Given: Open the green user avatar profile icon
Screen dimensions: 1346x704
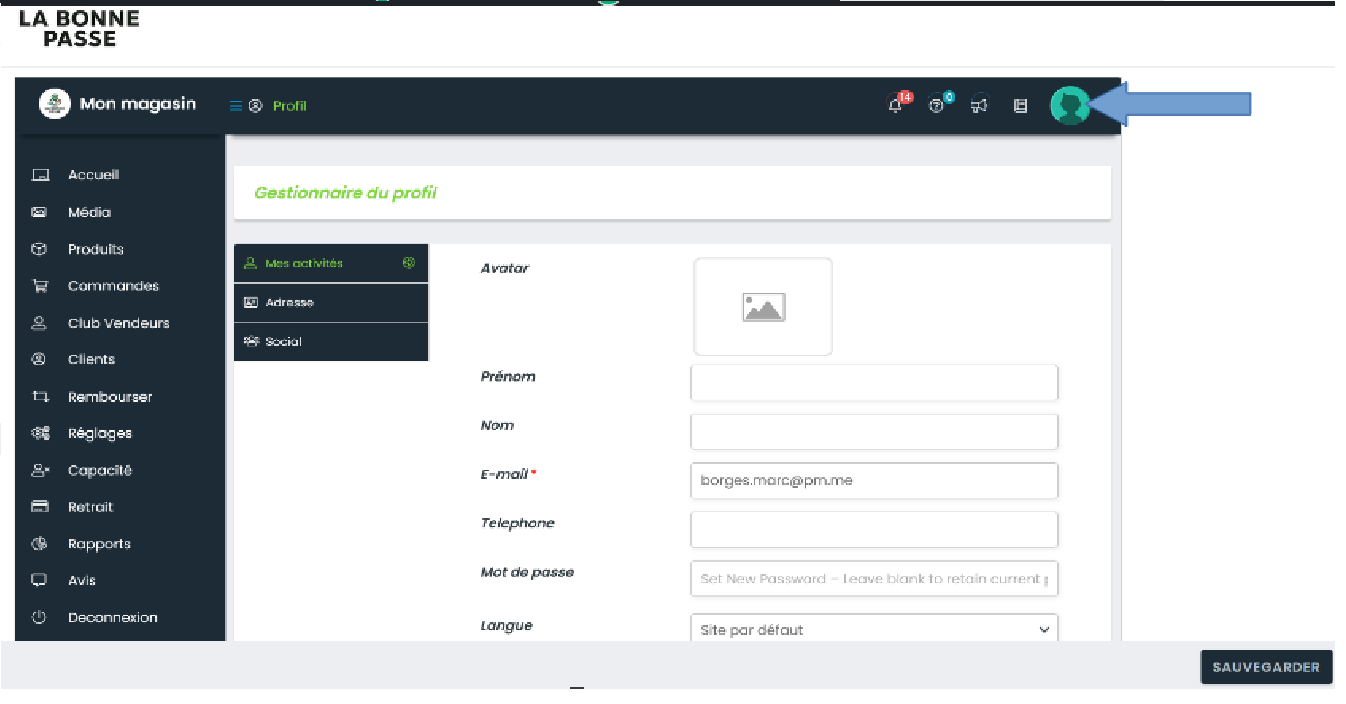Looking at the screenshot, I should [1069, 105].
